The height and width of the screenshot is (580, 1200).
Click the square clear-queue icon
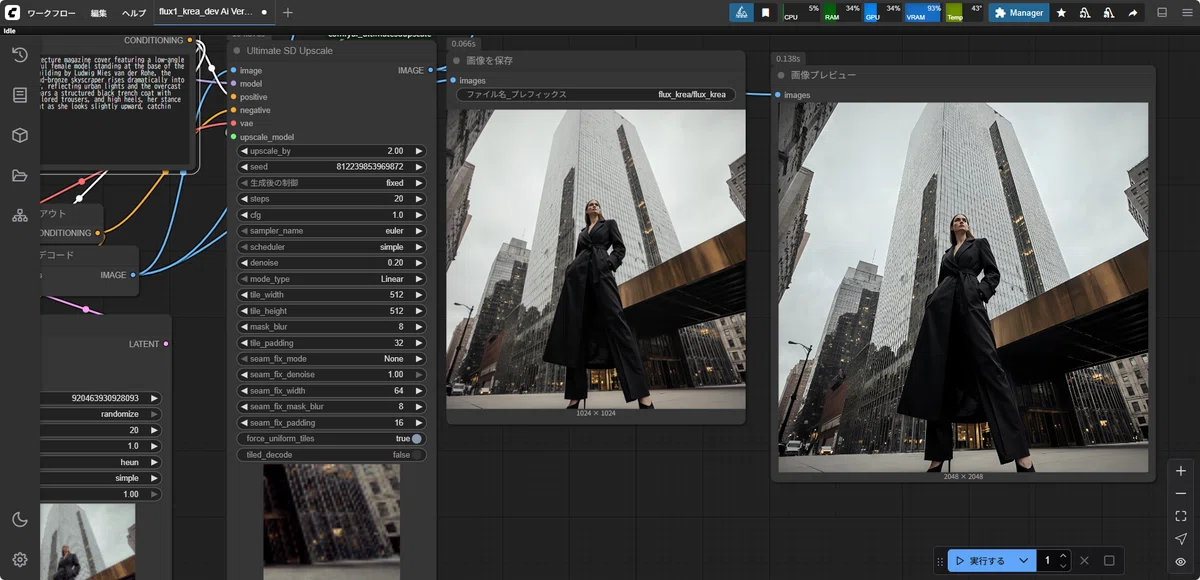pyautogui.click(x=1109, y=561)
